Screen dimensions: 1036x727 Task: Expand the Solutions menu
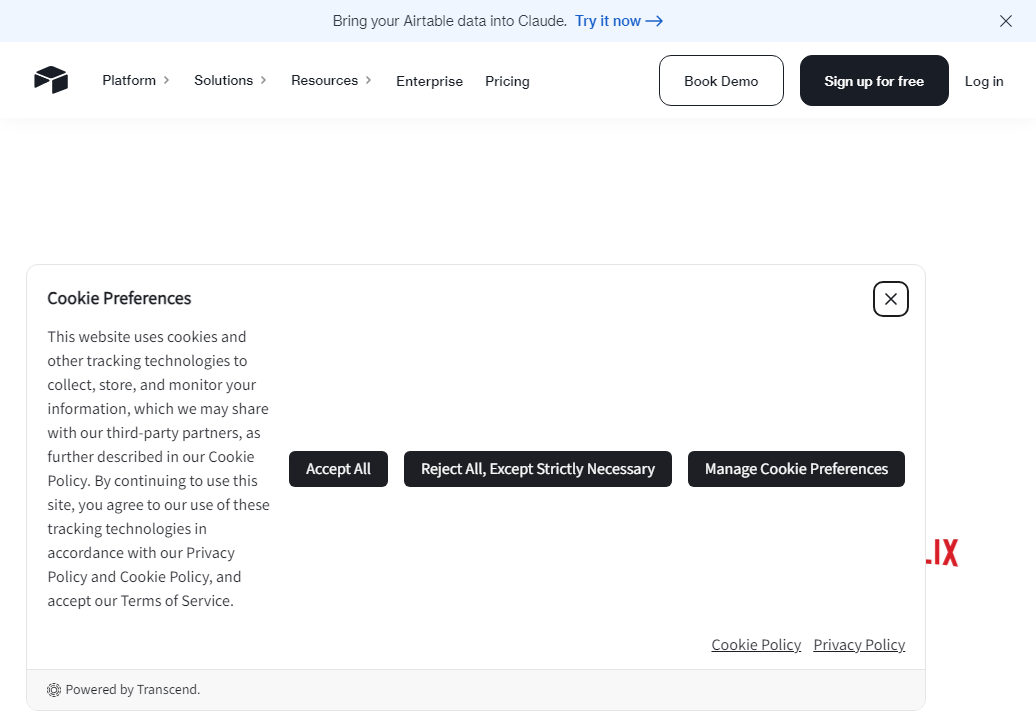click(230, 80)
